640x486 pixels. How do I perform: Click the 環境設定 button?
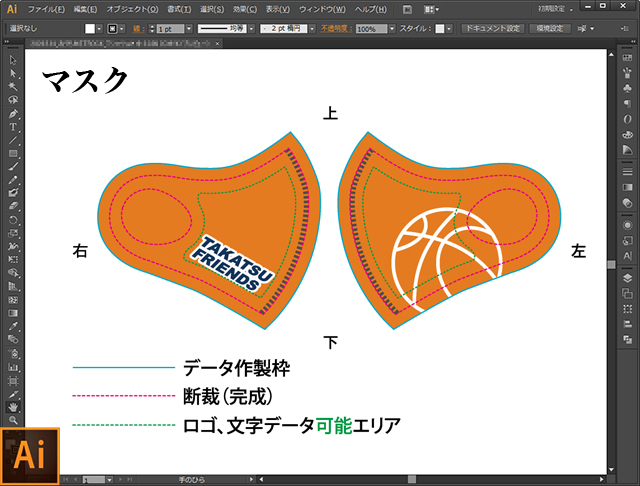550,29
